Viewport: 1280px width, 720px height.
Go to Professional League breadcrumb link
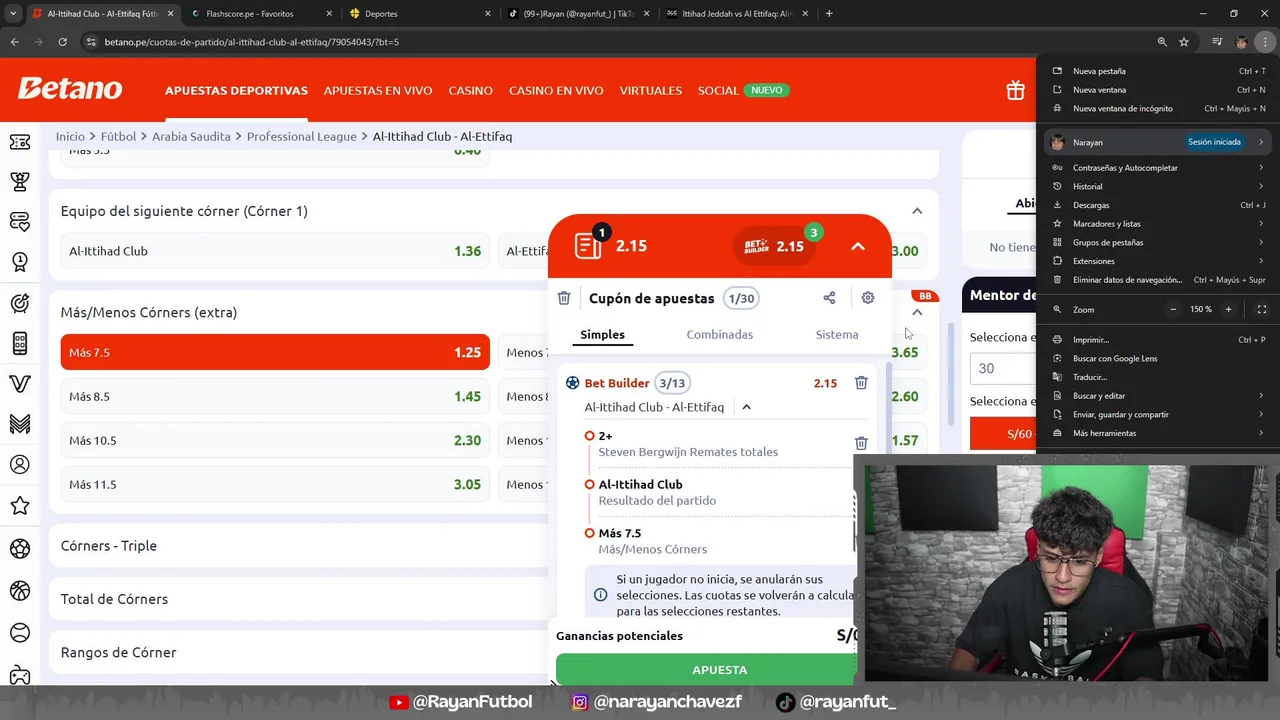[x=302, y=136]
